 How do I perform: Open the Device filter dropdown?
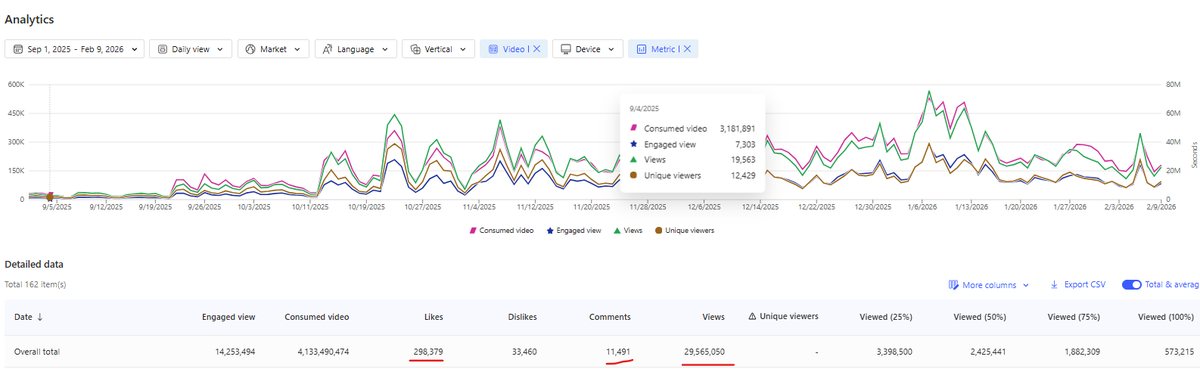588,48
